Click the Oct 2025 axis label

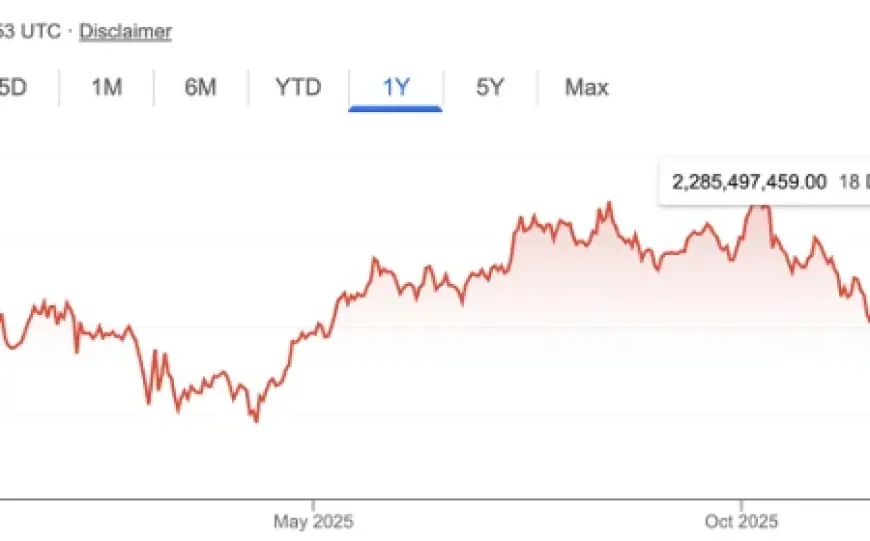(741, 521)
